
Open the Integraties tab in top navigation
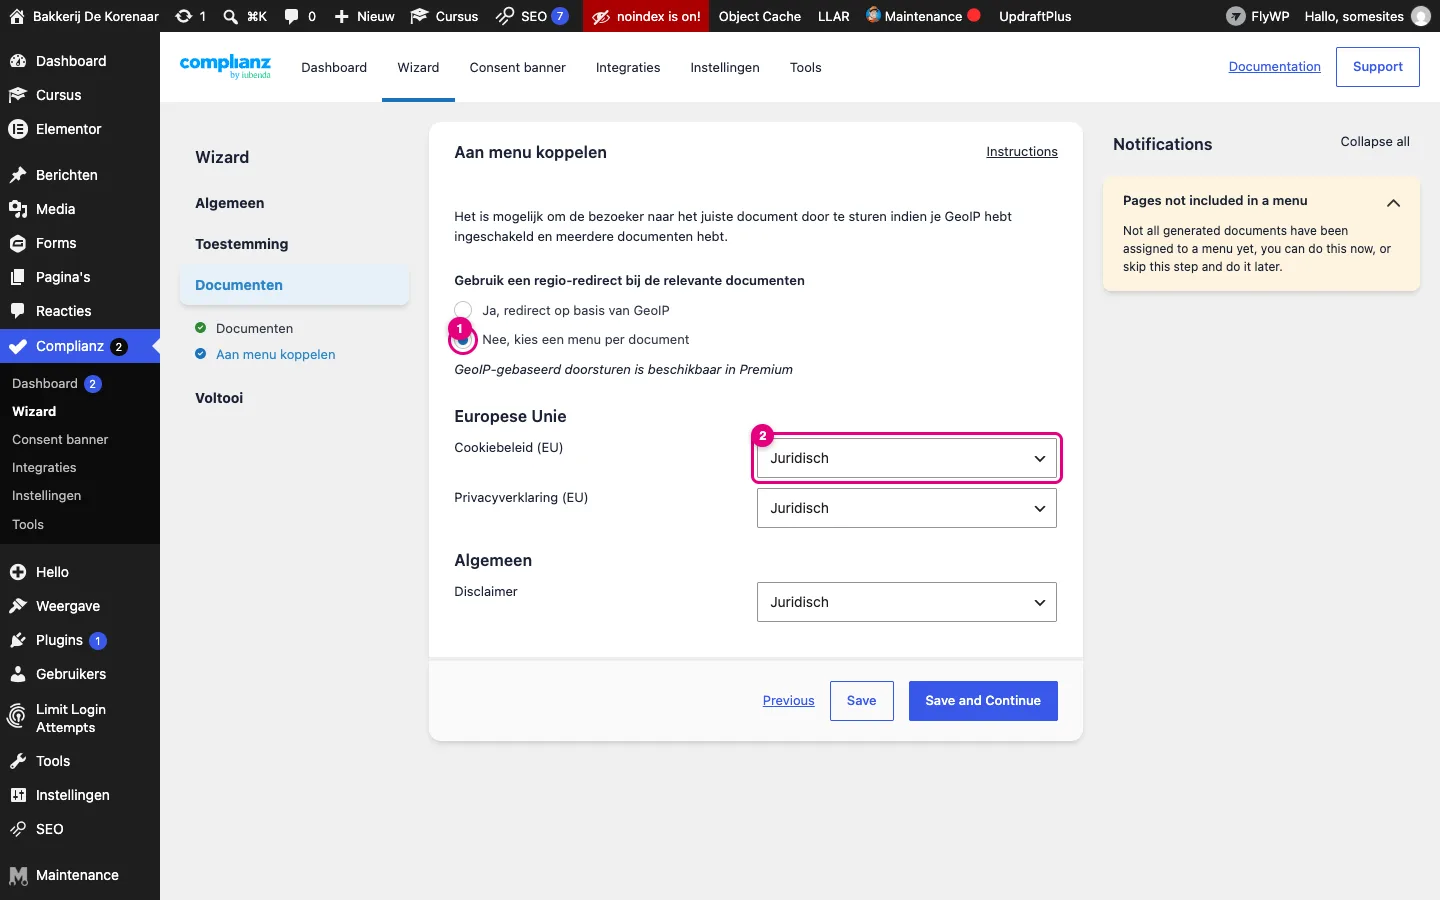pos(628,67)
